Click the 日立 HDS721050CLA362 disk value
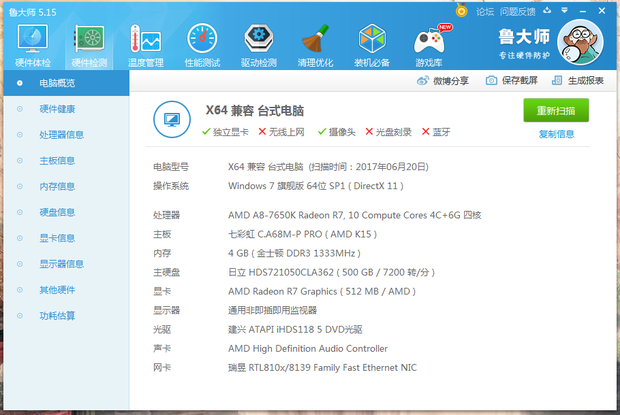This screenshot has width=620, height=415. coord(331,272)
